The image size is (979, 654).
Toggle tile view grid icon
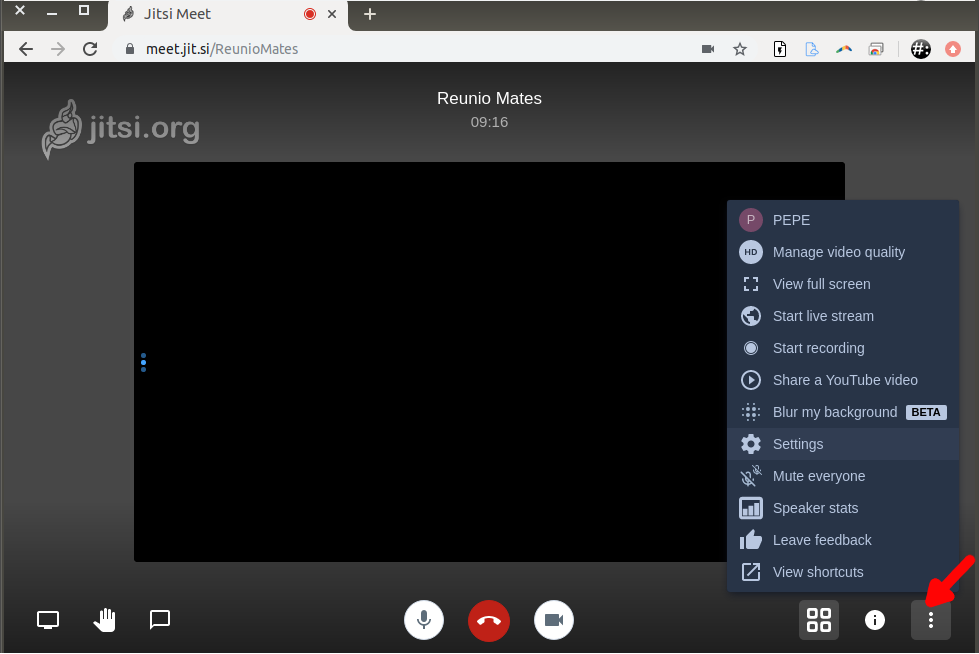click(819, 620)
